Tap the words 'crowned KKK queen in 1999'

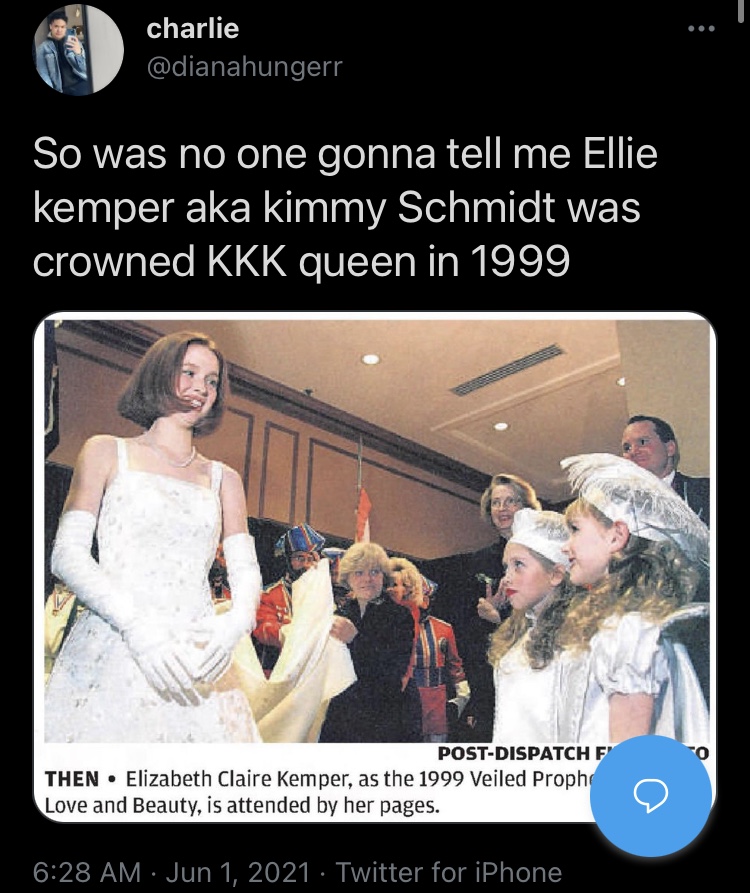[301, 261]
